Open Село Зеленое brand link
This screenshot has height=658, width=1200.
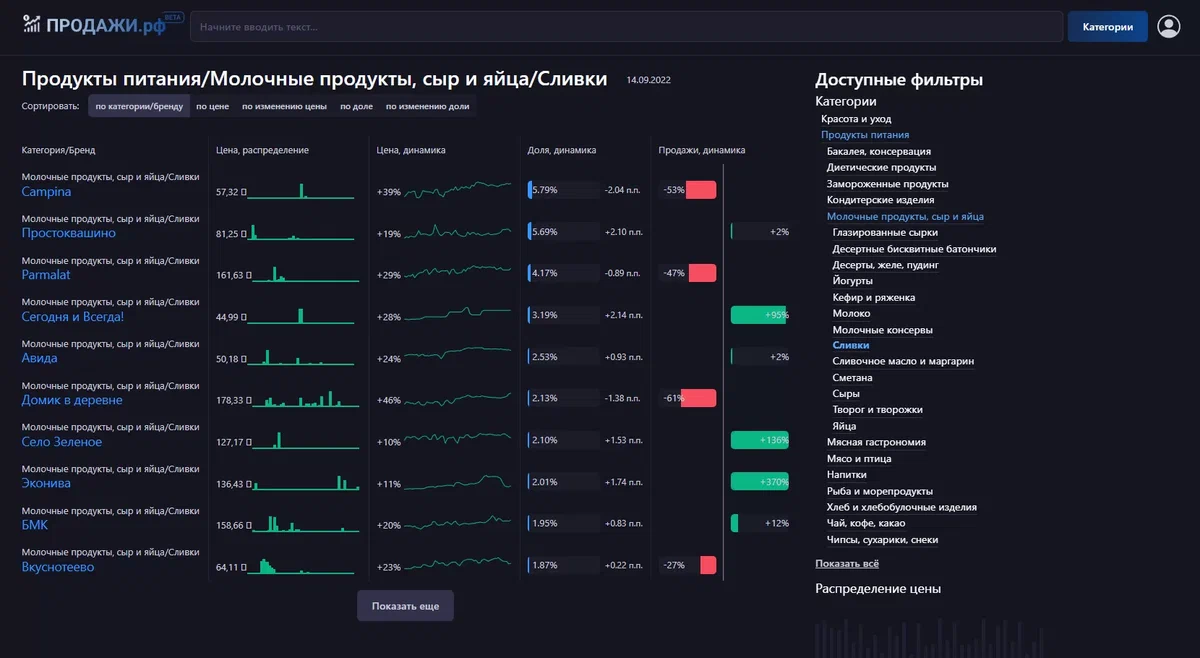click(62, 442)
